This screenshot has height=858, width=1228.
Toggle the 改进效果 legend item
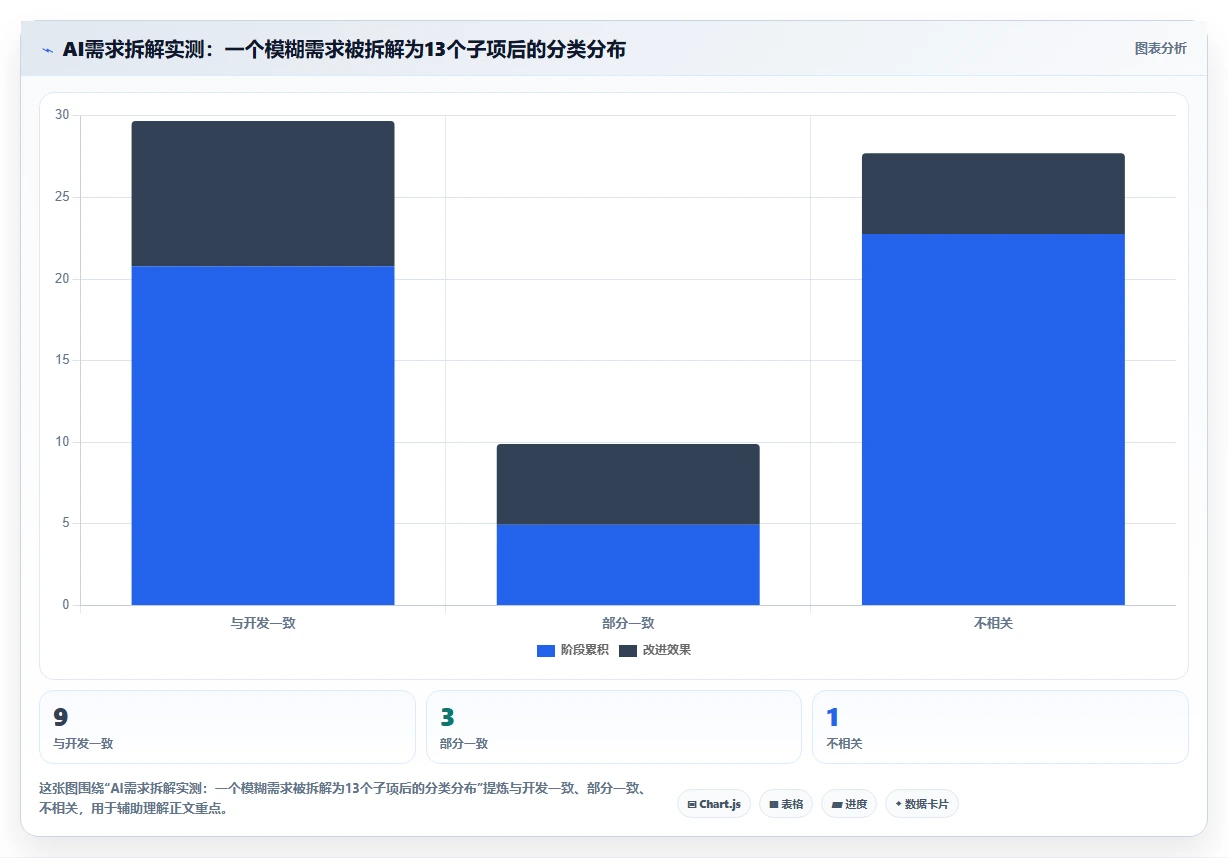(654, 650)
